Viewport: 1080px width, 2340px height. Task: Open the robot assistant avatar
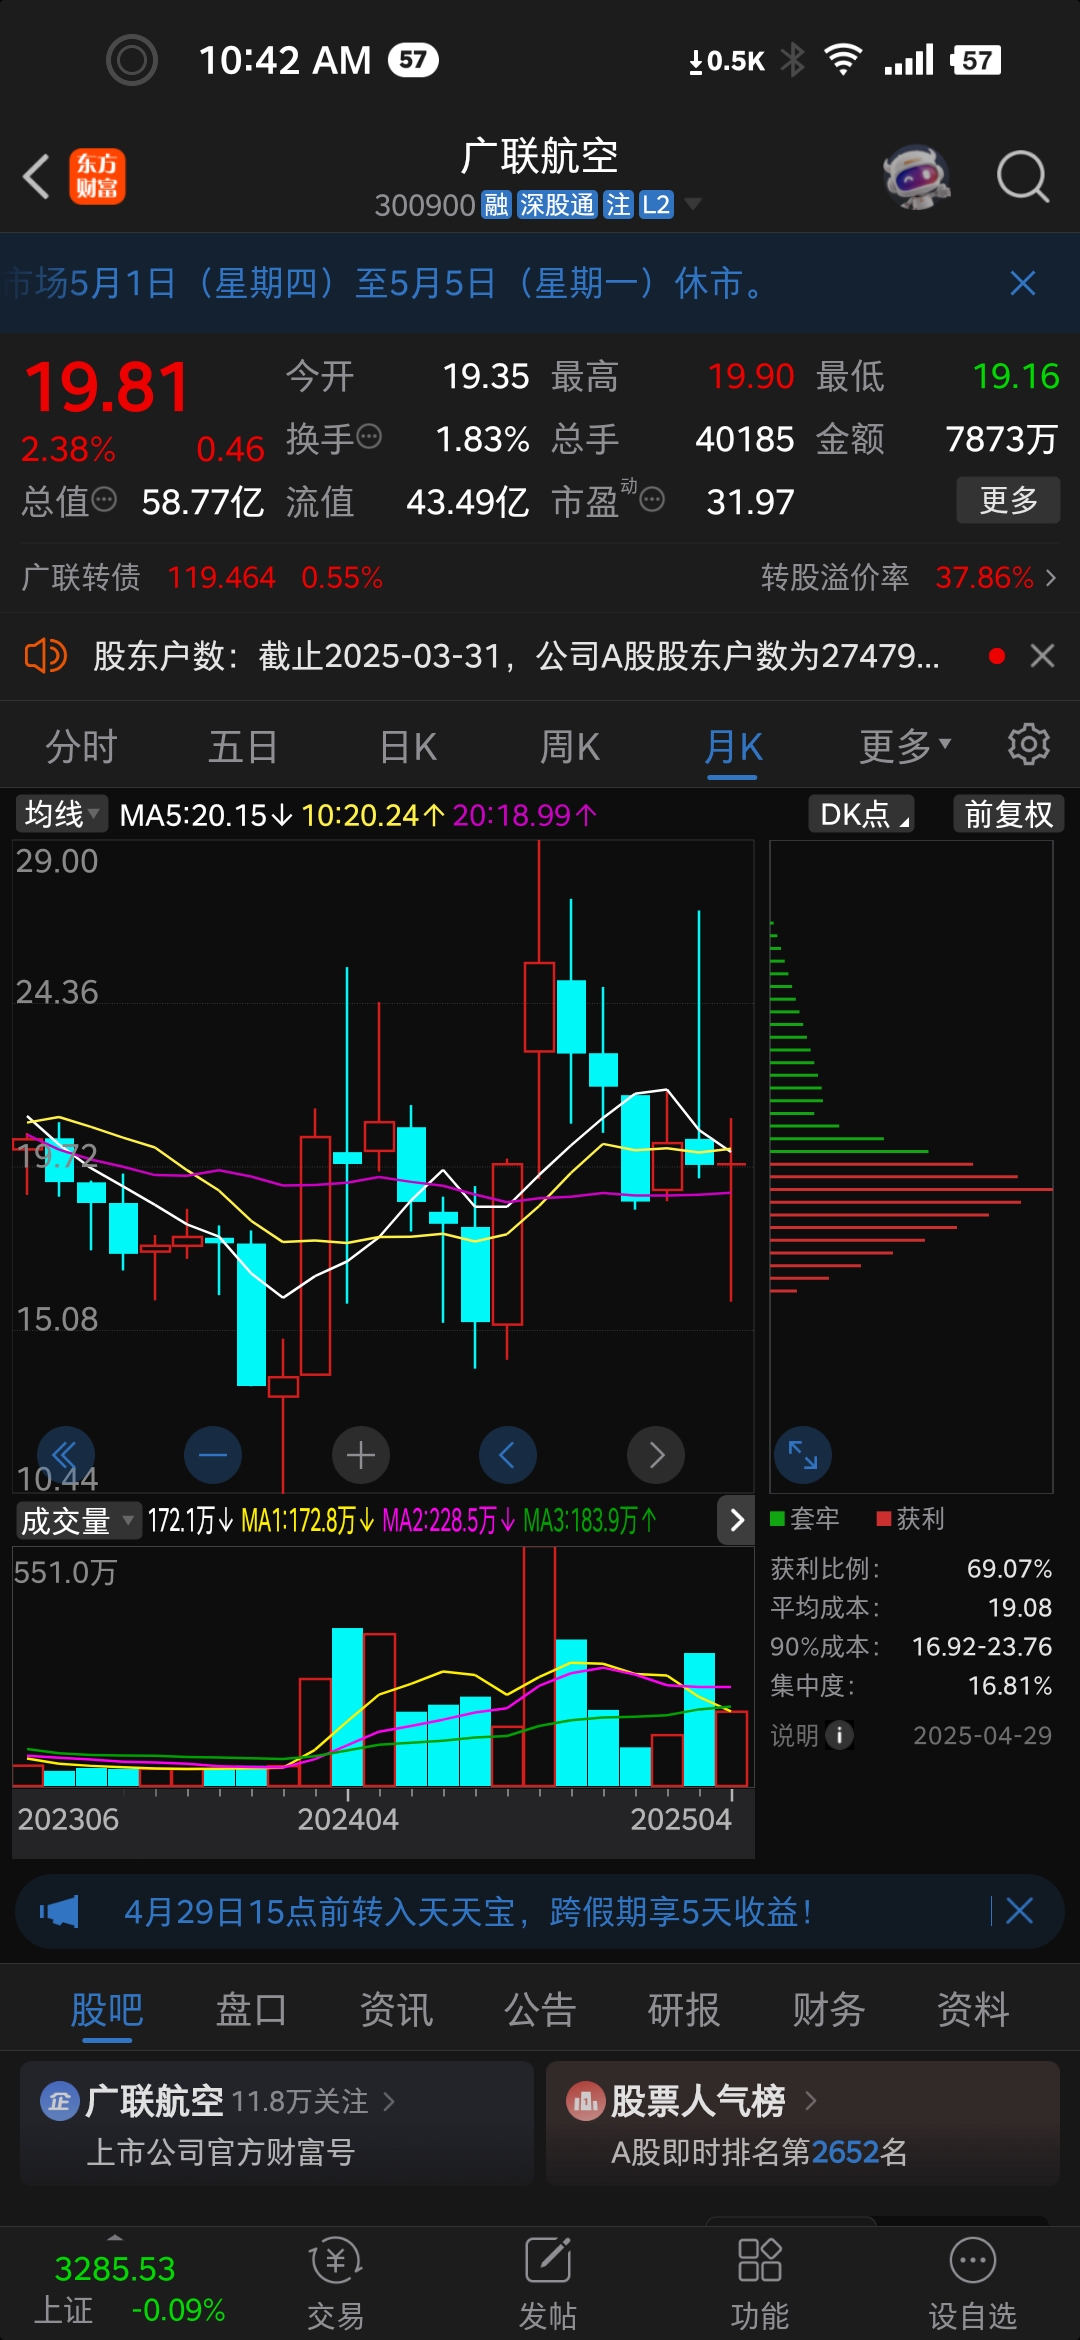pyautogui.click(x=917, y=177)
